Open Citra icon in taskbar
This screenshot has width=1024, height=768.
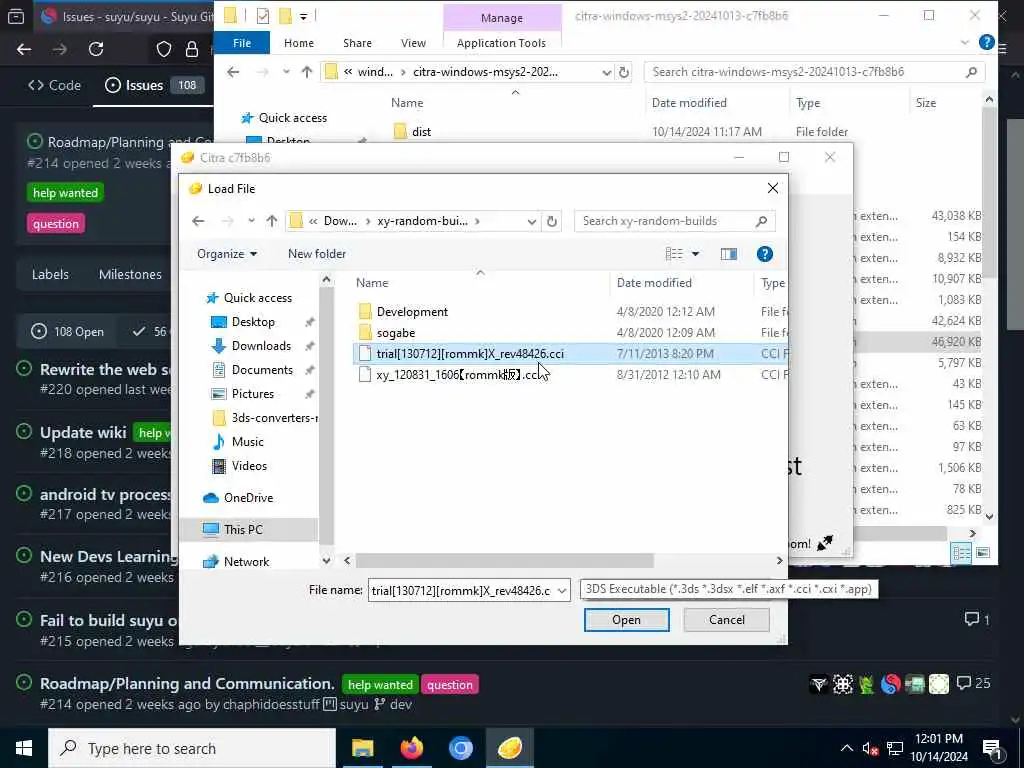[509, 748]
